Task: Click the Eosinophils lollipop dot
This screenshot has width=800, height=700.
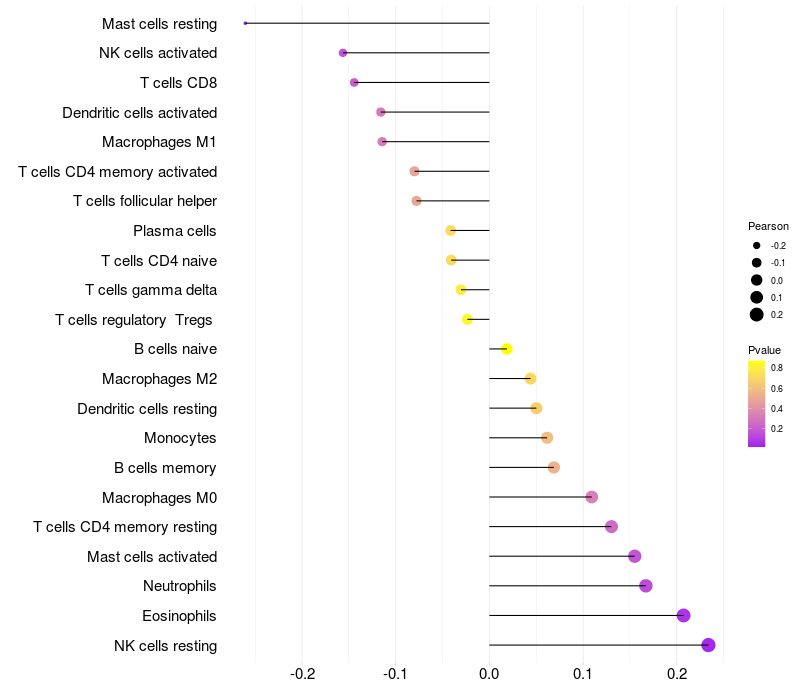Action: [x=684, y=615]
